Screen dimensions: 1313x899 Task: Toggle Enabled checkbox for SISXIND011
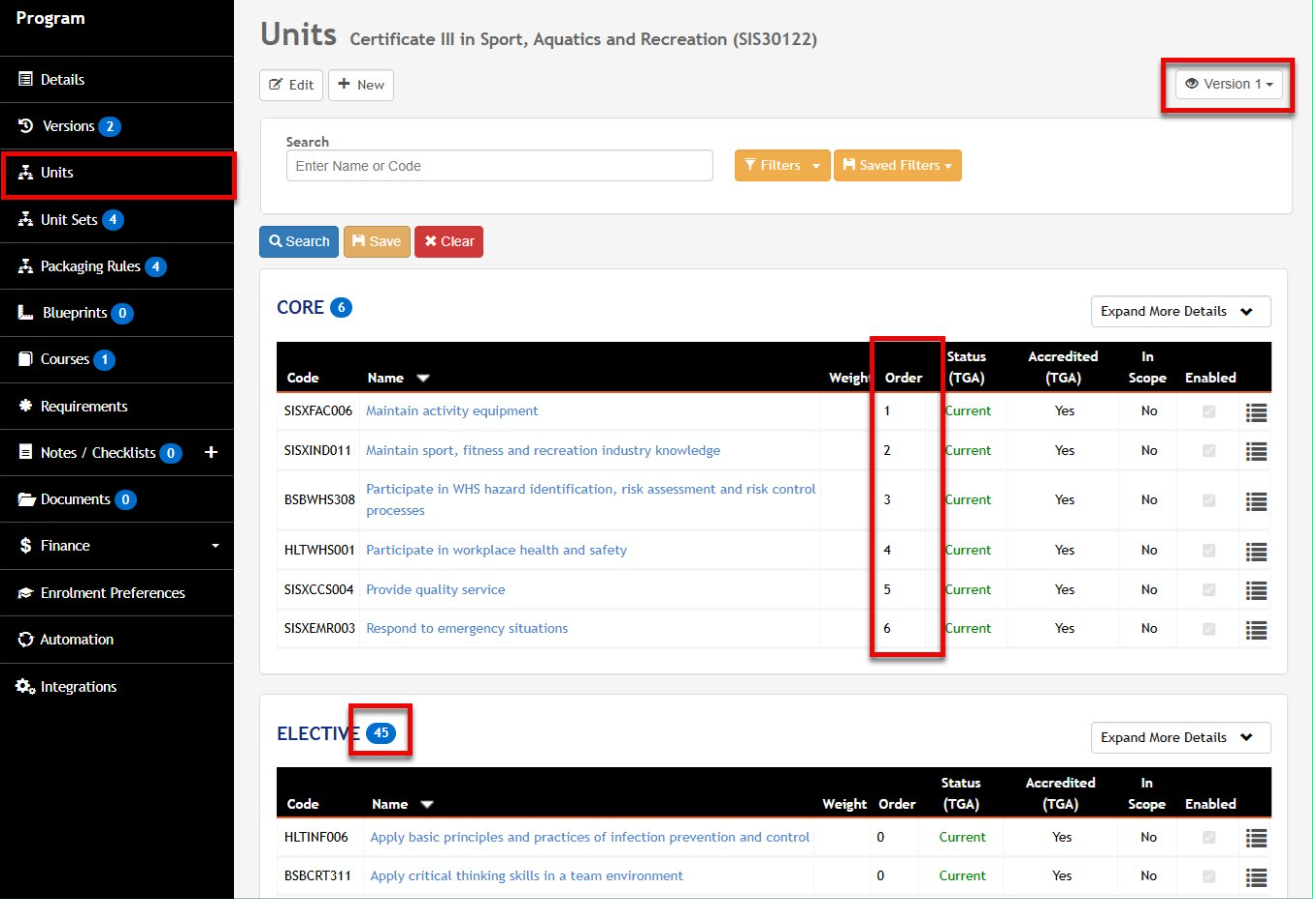tap(1209, 451)
